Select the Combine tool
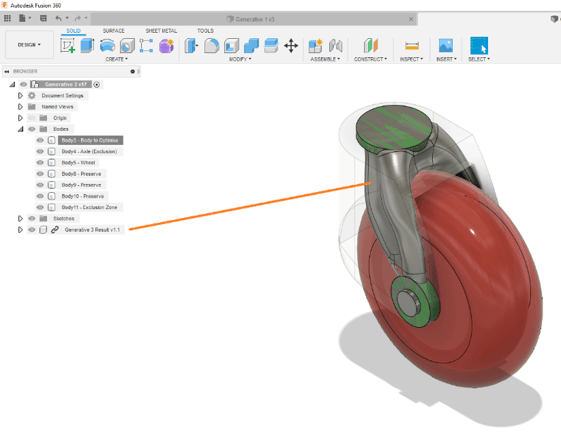 point(251,46)
